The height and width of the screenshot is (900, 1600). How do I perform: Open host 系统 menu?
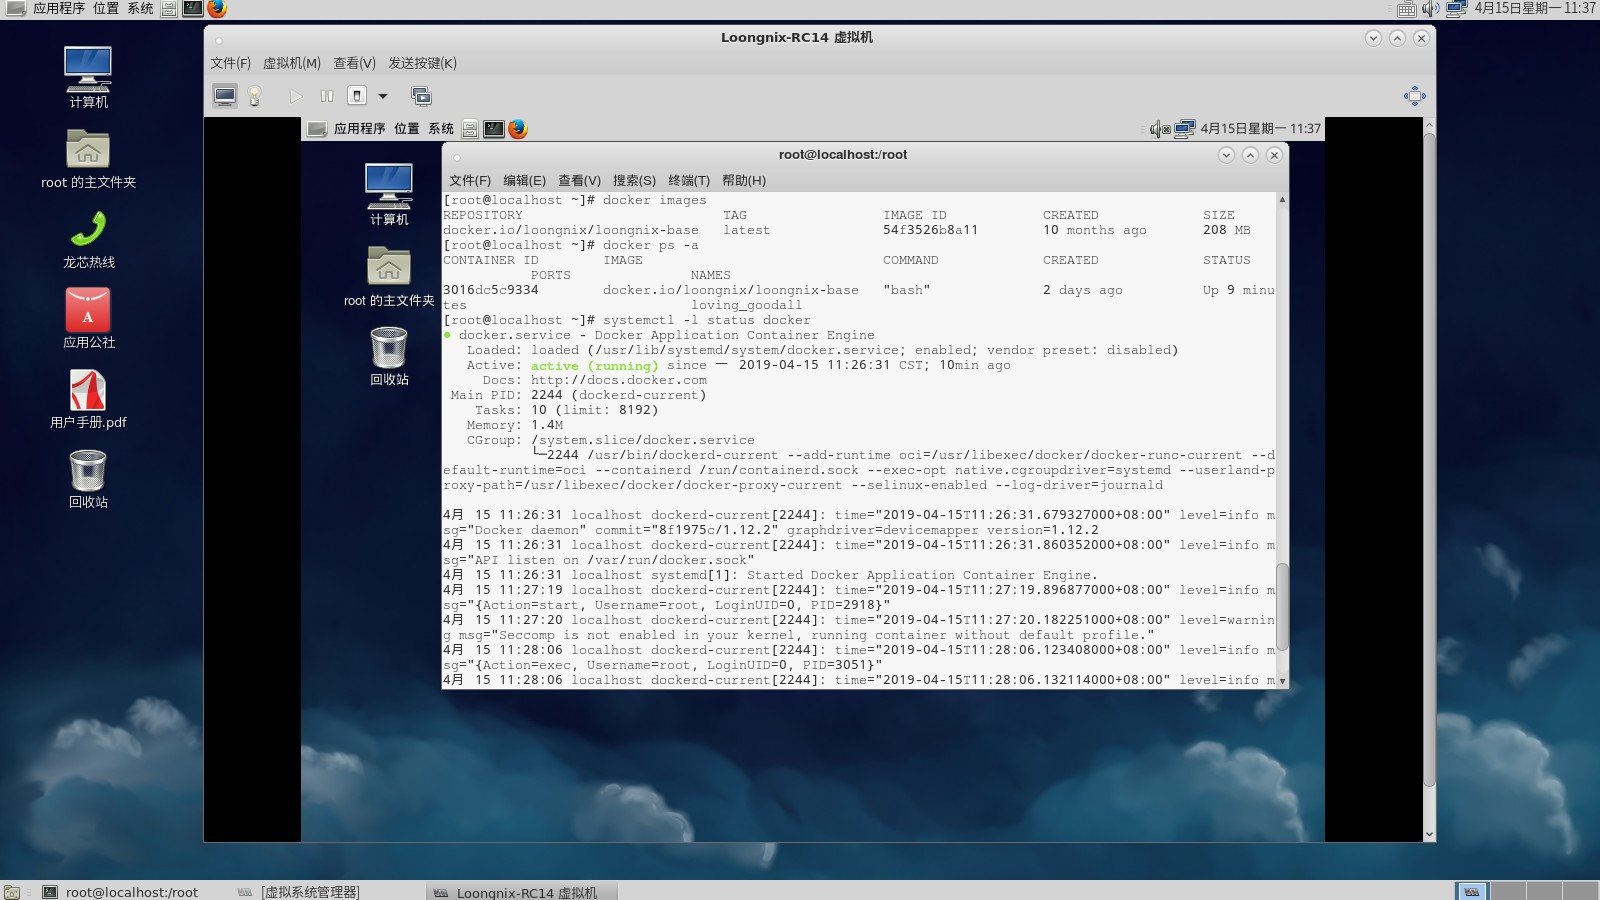click(x=140, y=8)
